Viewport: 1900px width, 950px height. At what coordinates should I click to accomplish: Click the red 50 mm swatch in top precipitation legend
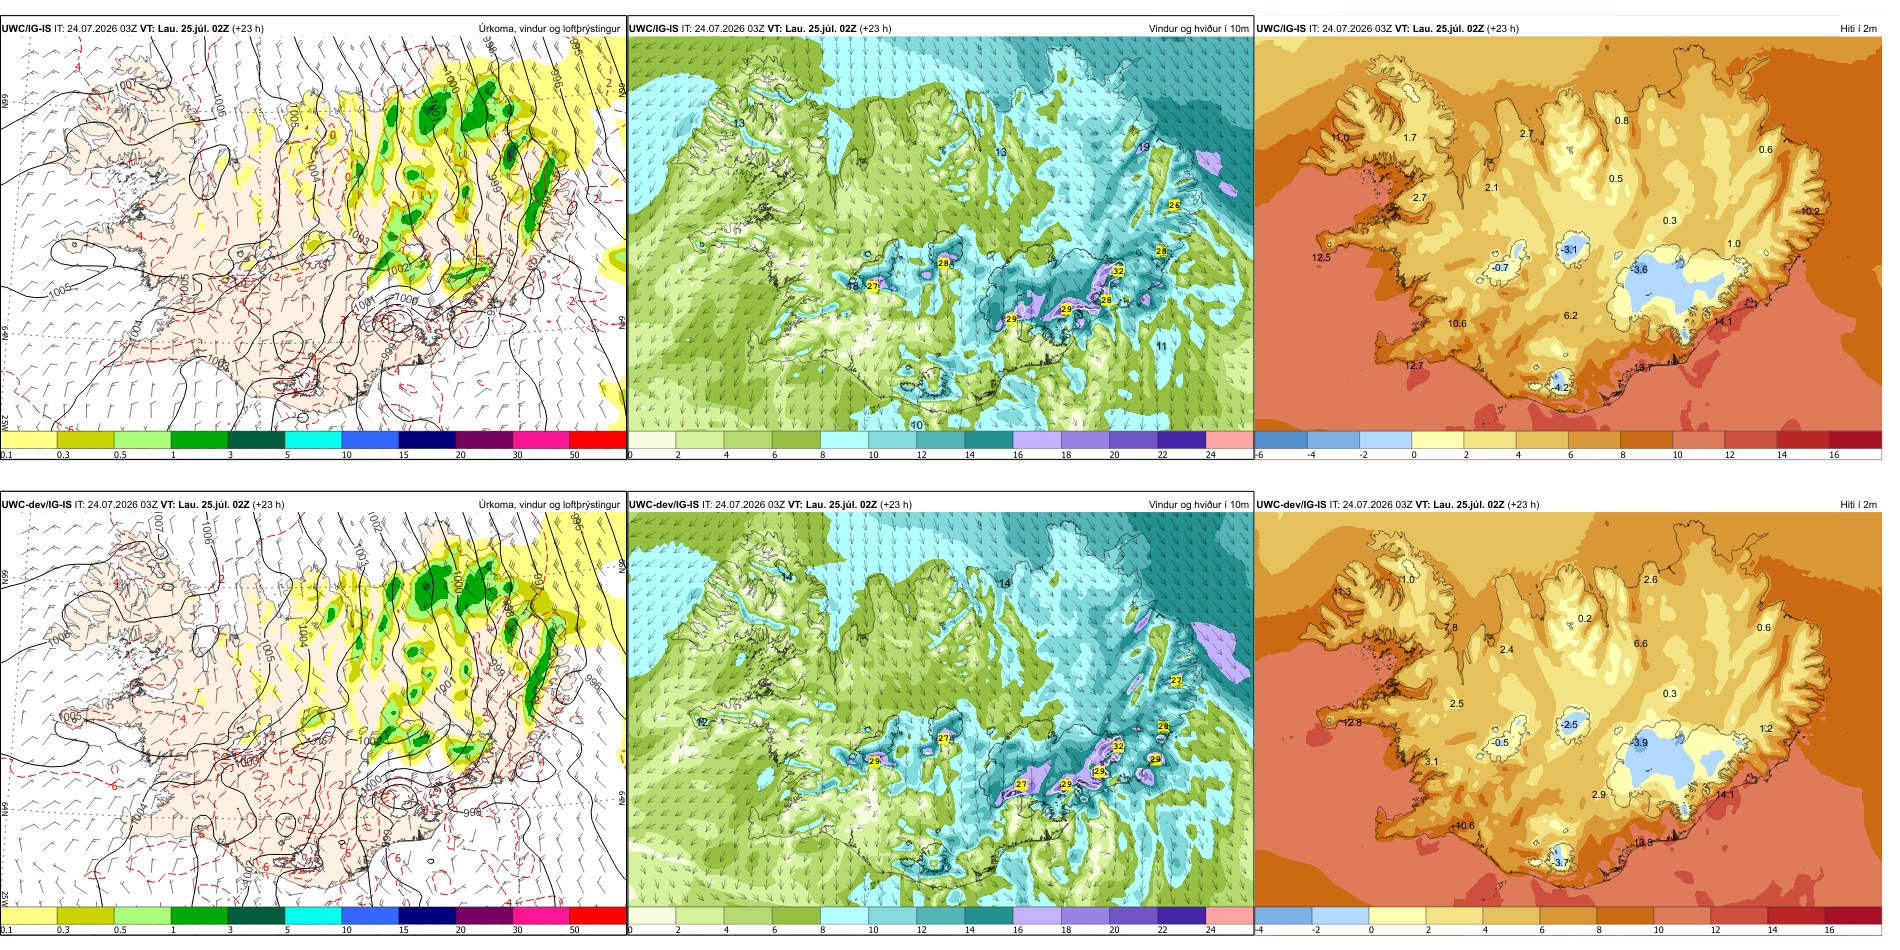597,439
